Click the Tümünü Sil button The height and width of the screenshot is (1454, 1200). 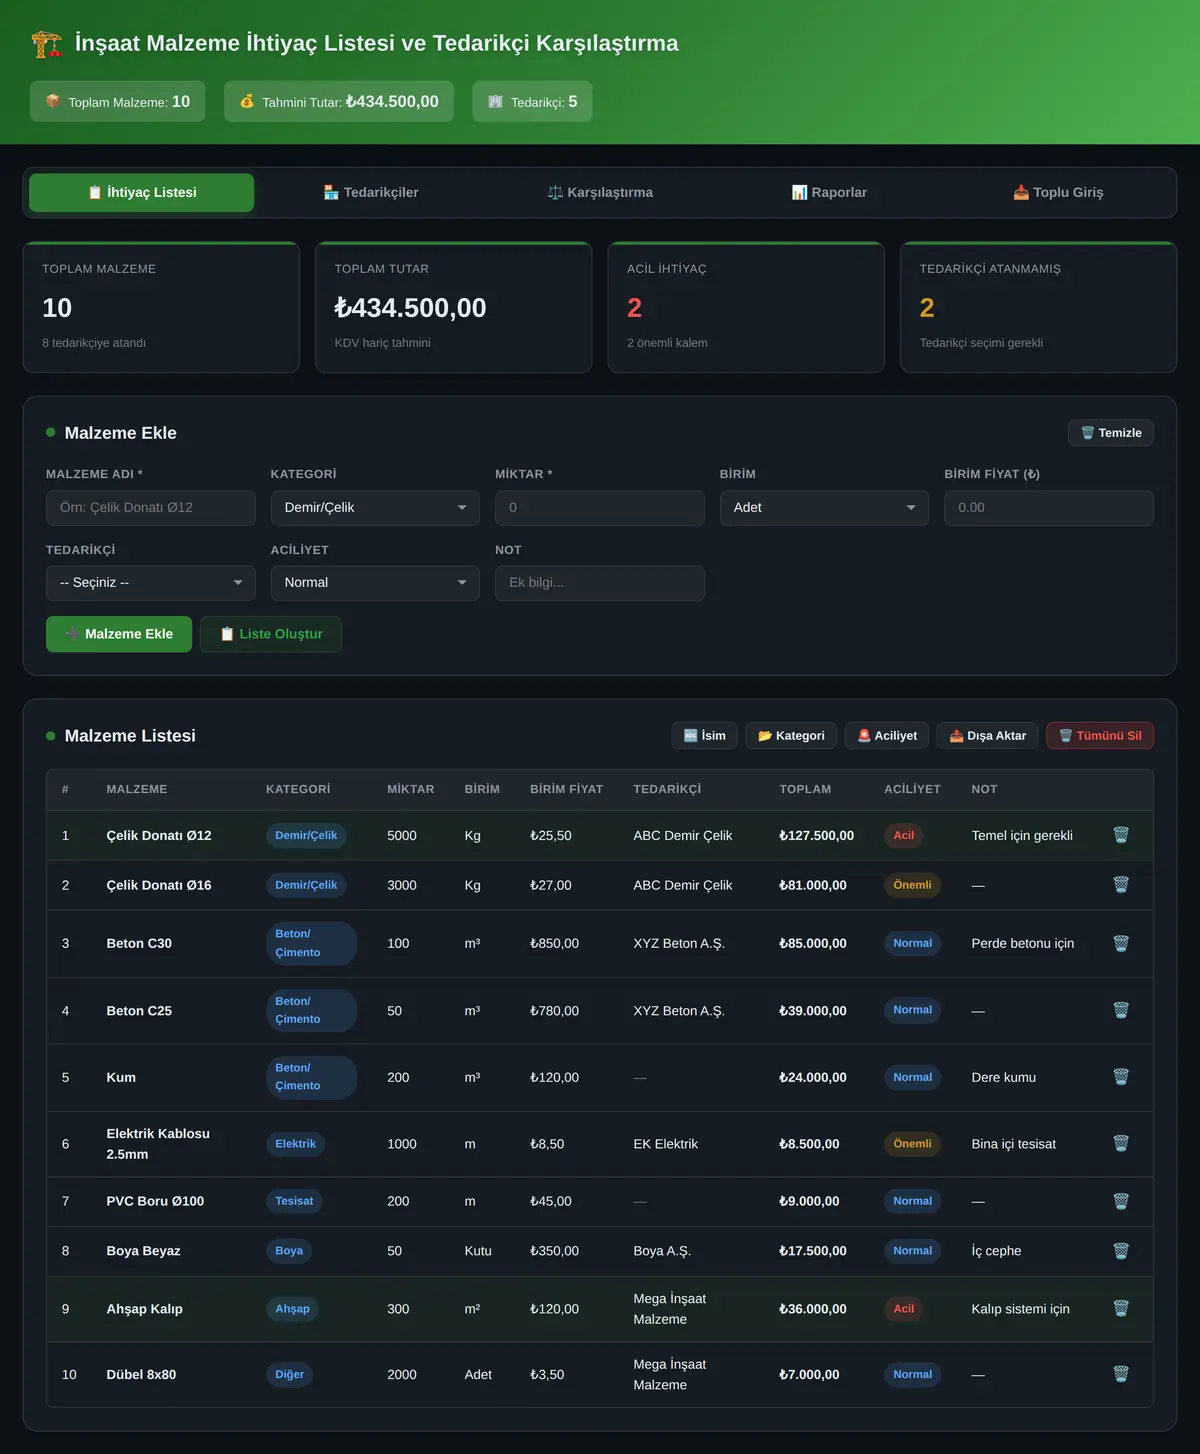pos(1100,736)
